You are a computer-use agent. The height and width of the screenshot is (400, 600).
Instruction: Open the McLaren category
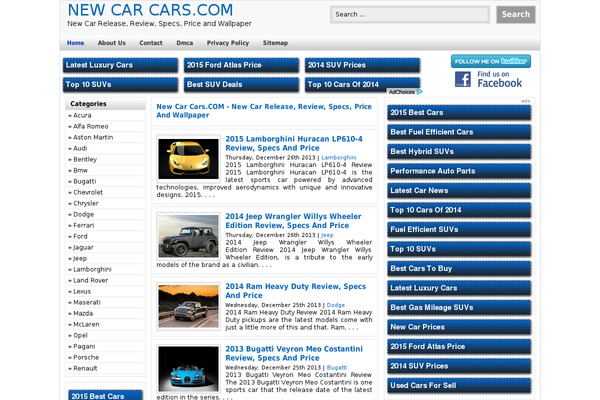click(x=86, y=325)
